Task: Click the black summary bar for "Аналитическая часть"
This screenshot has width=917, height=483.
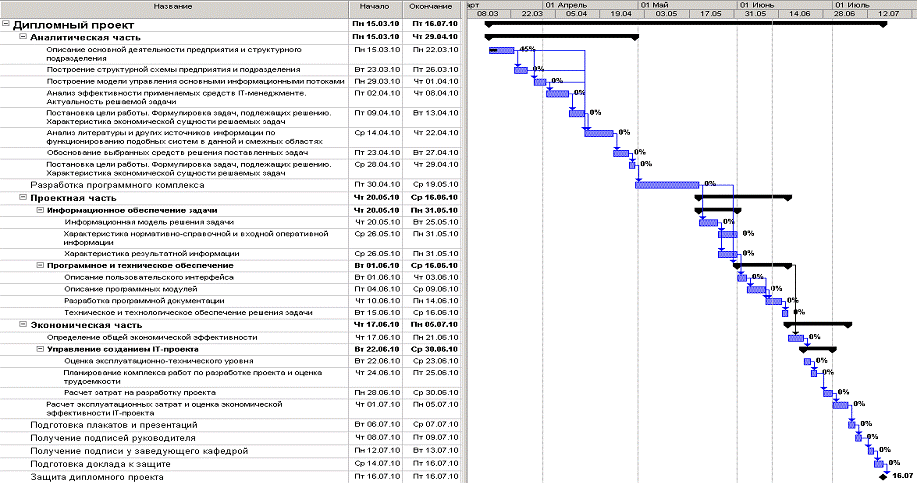Action: [x=560, y=36]
